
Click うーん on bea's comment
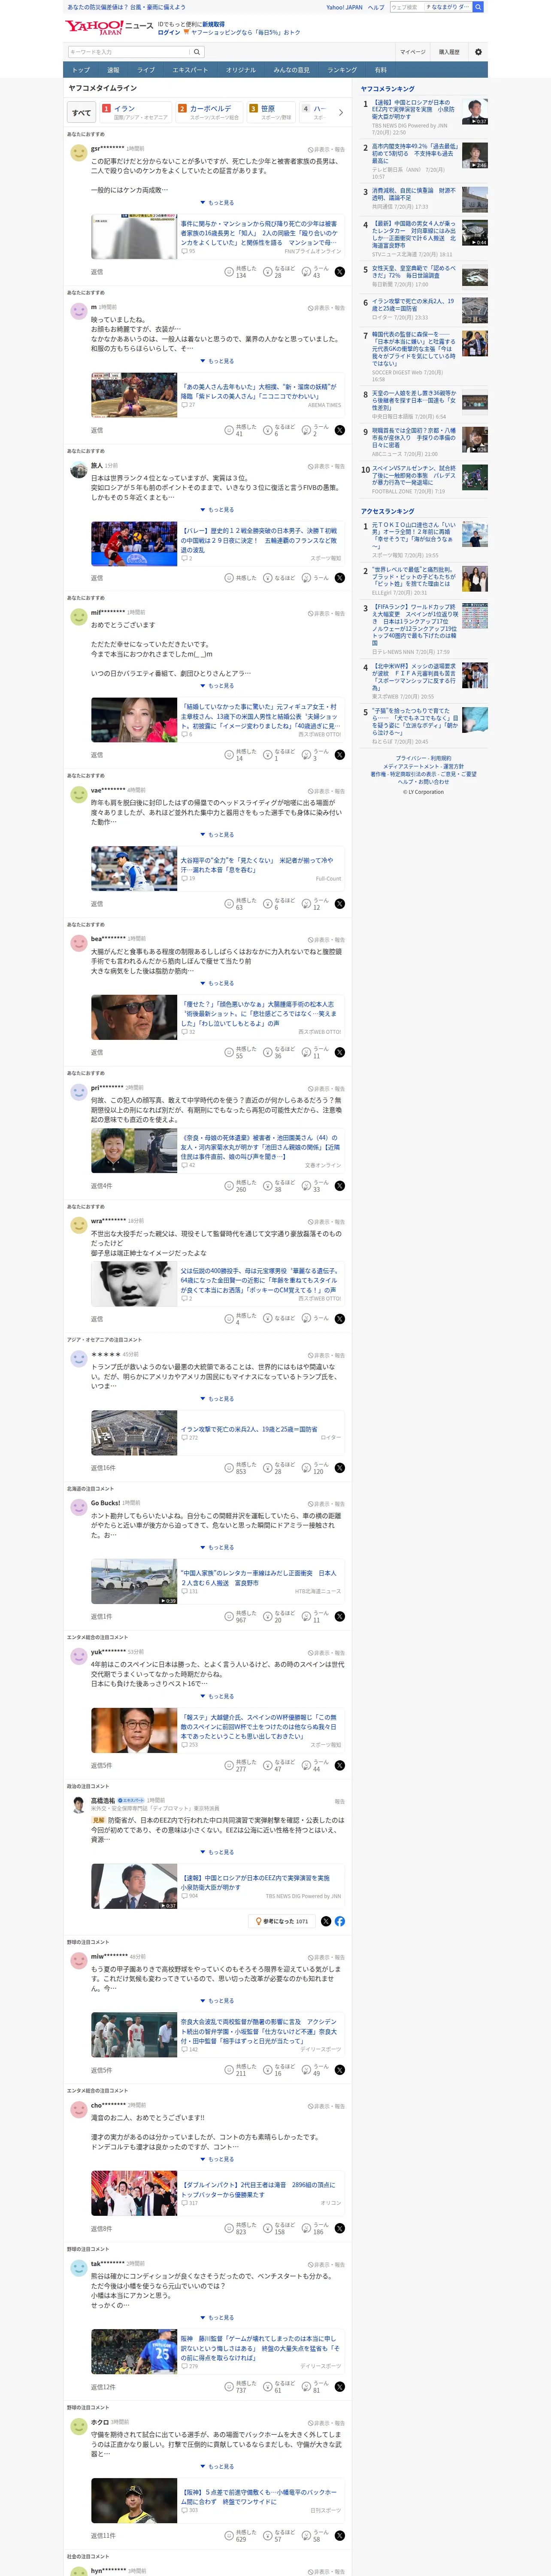click(x=316, y=1052)
